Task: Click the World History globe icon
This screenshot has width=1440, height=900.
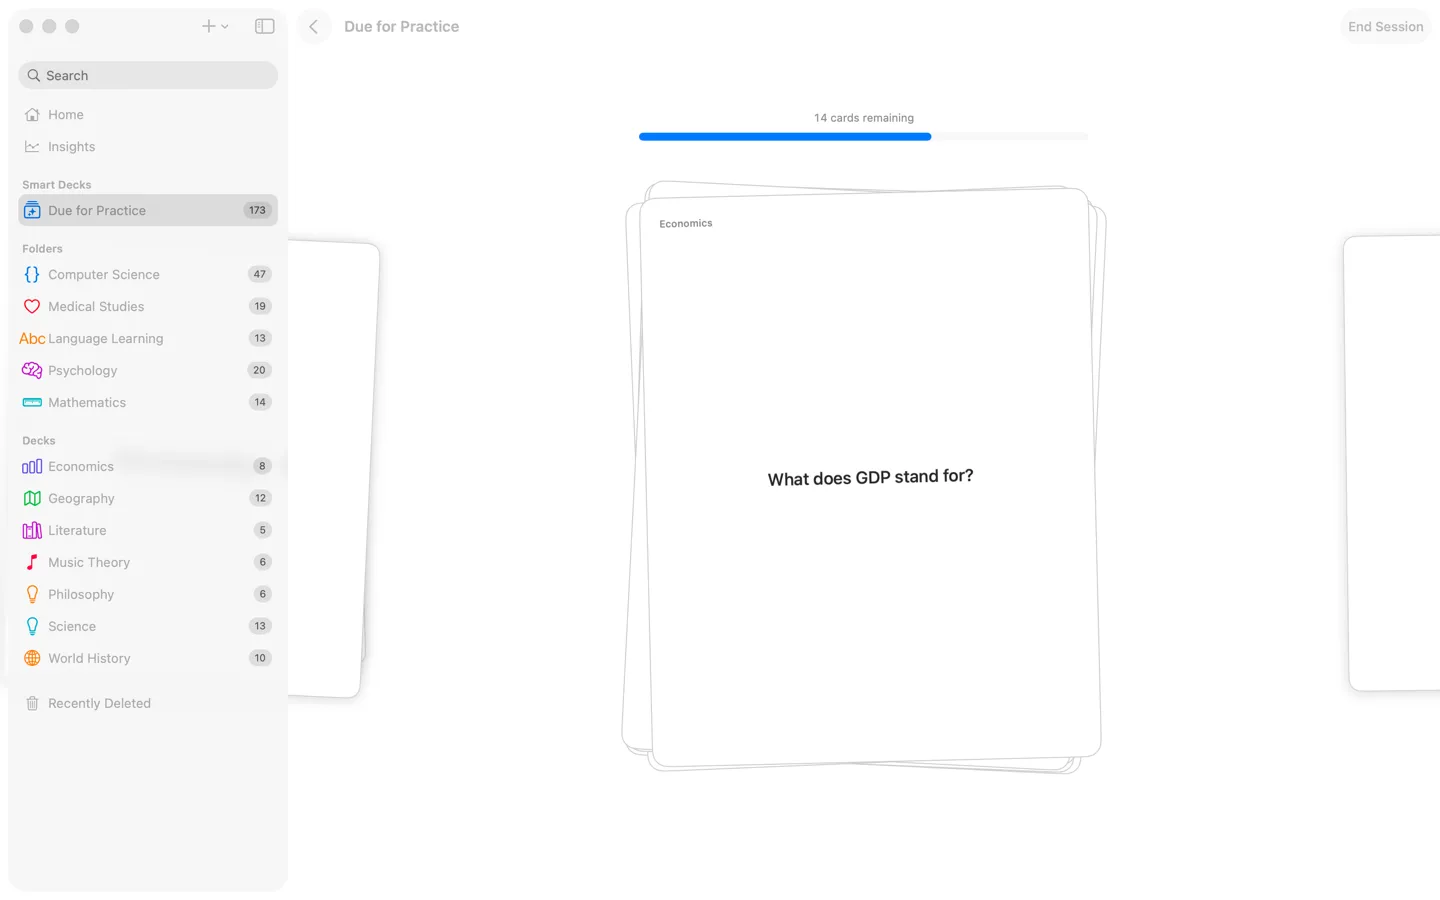Action: click(x=32, y=658)
